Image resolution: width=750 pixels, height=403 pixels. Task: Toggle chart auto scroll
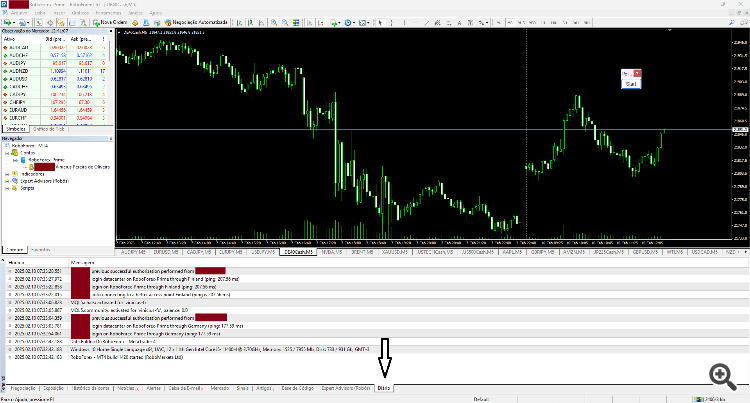point(309,22)
